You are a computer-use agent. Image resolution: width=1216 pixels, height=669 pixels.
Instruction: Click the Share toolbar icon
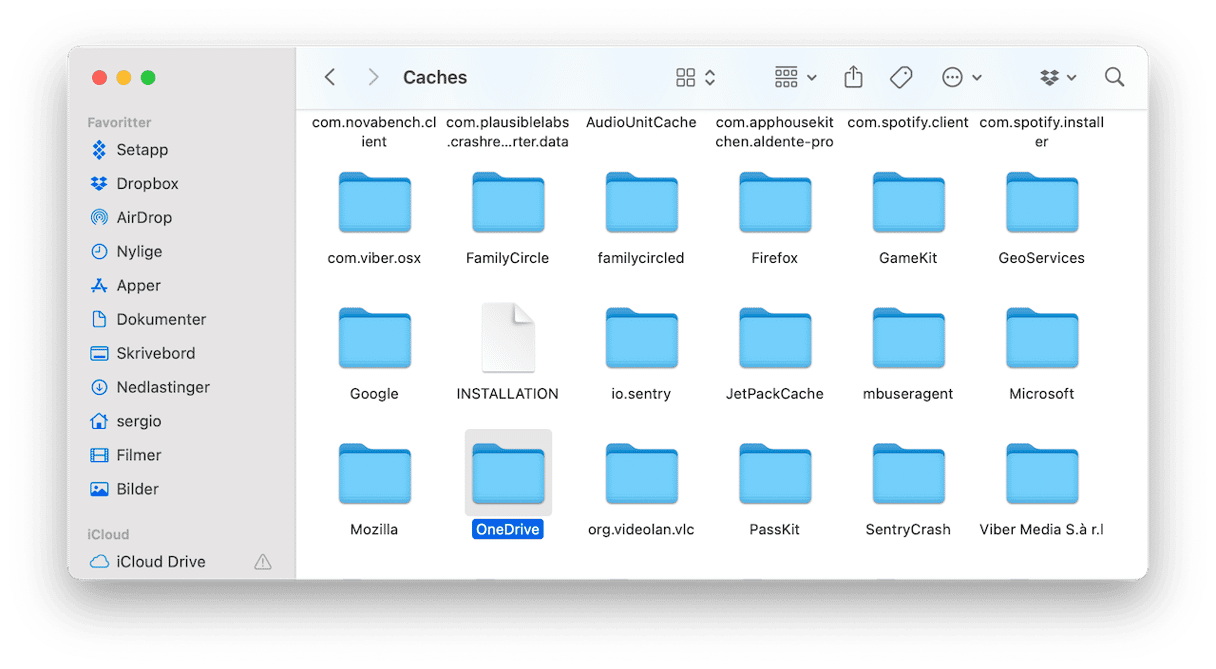pyautogui.click(x=853, y=77)
